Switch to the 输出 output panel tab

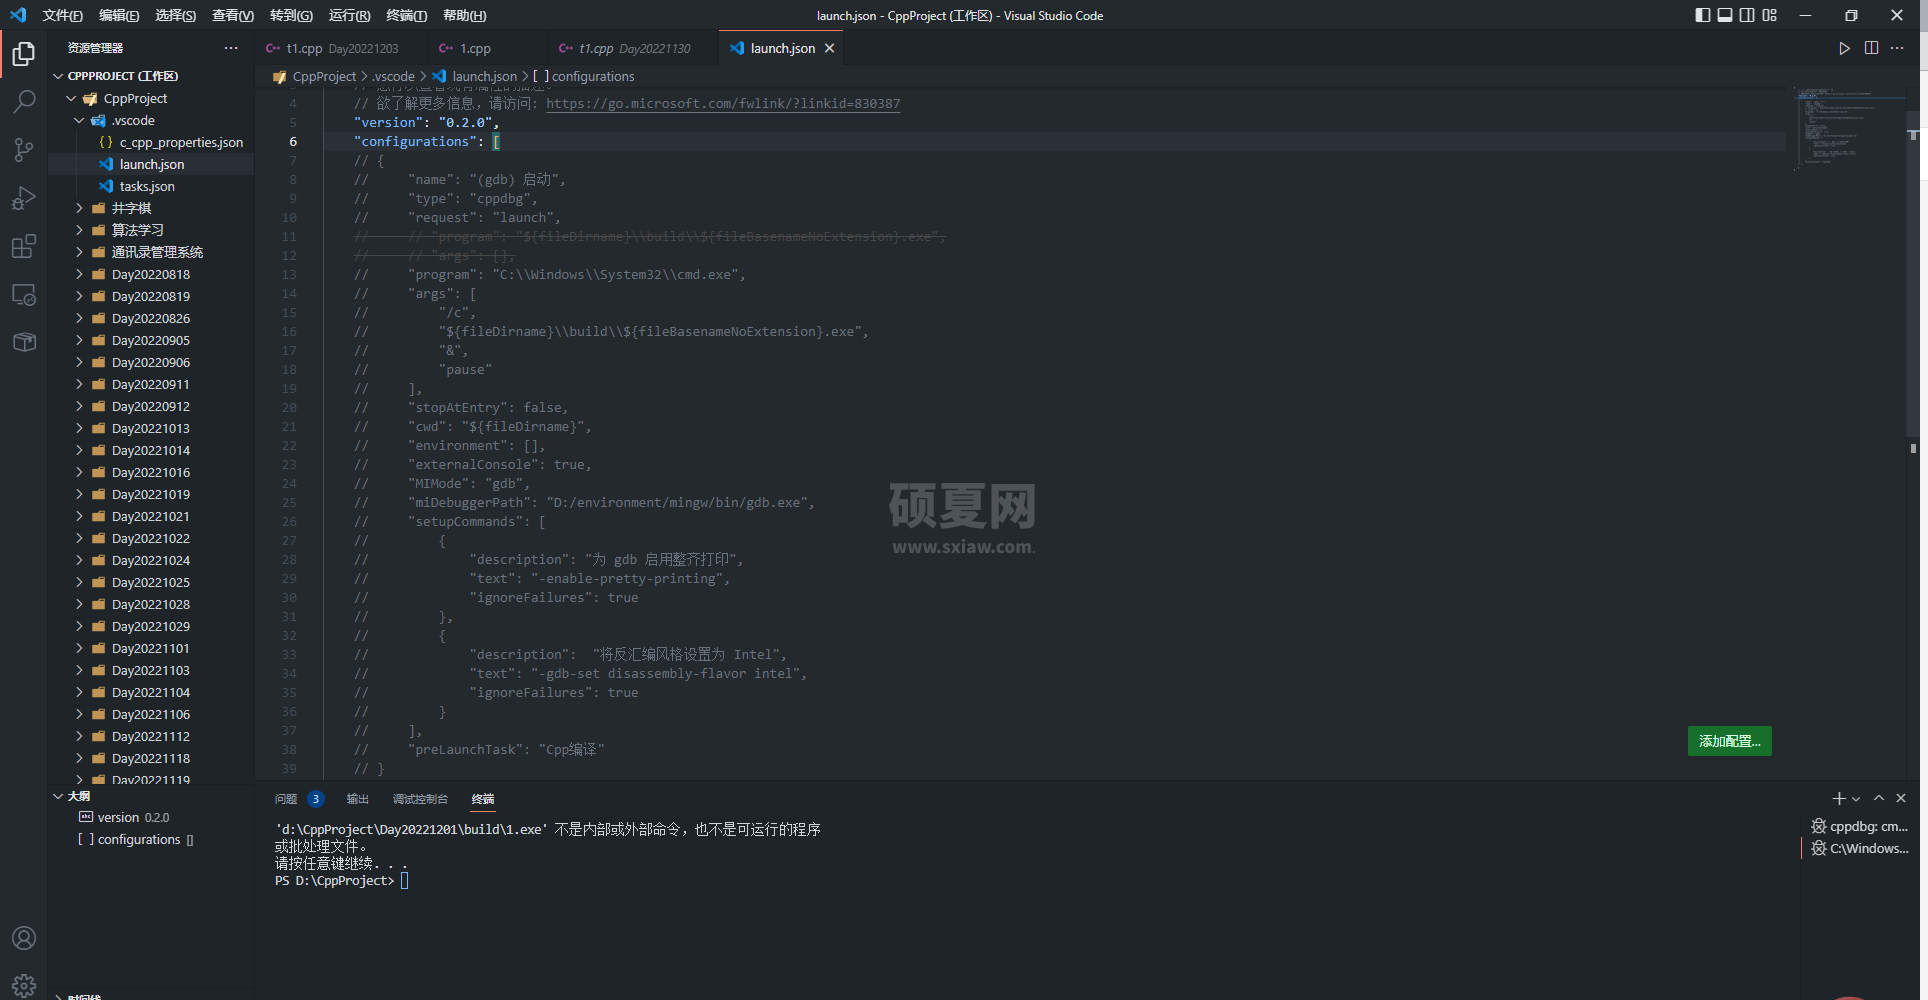(x=357, y=799)
